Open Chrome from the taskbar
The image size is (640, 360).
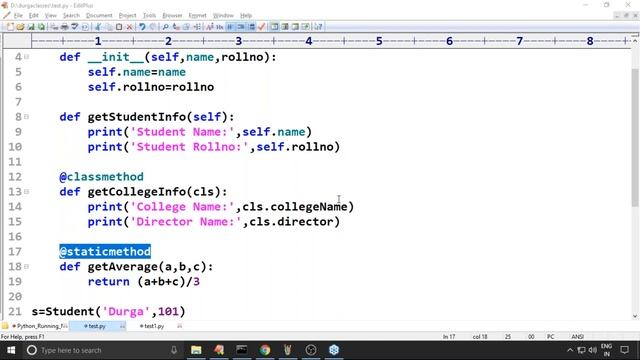[x=265, y=350]
